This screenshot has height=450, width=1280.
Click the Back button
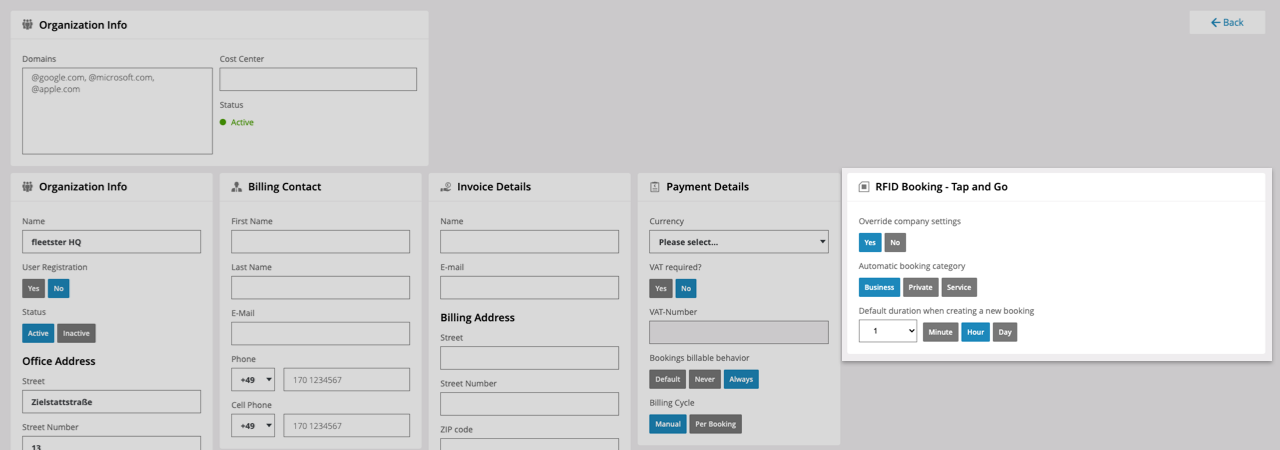(x=1227, y=22)
